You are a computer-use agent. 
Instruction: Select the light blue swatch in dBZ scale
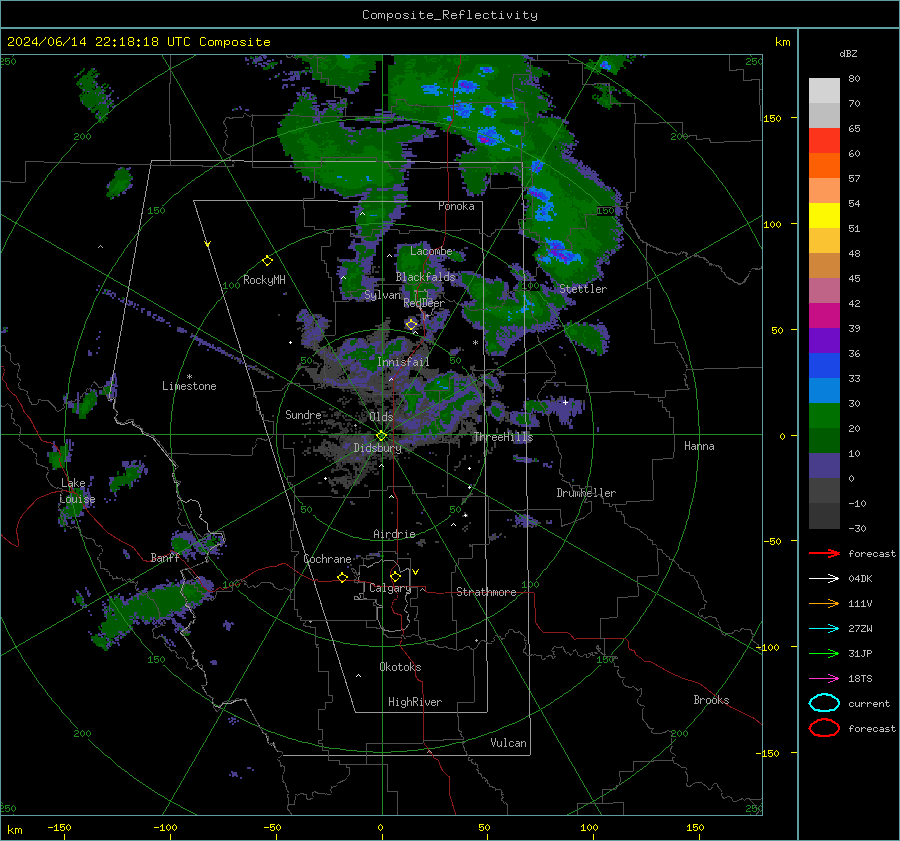[824, 390]
